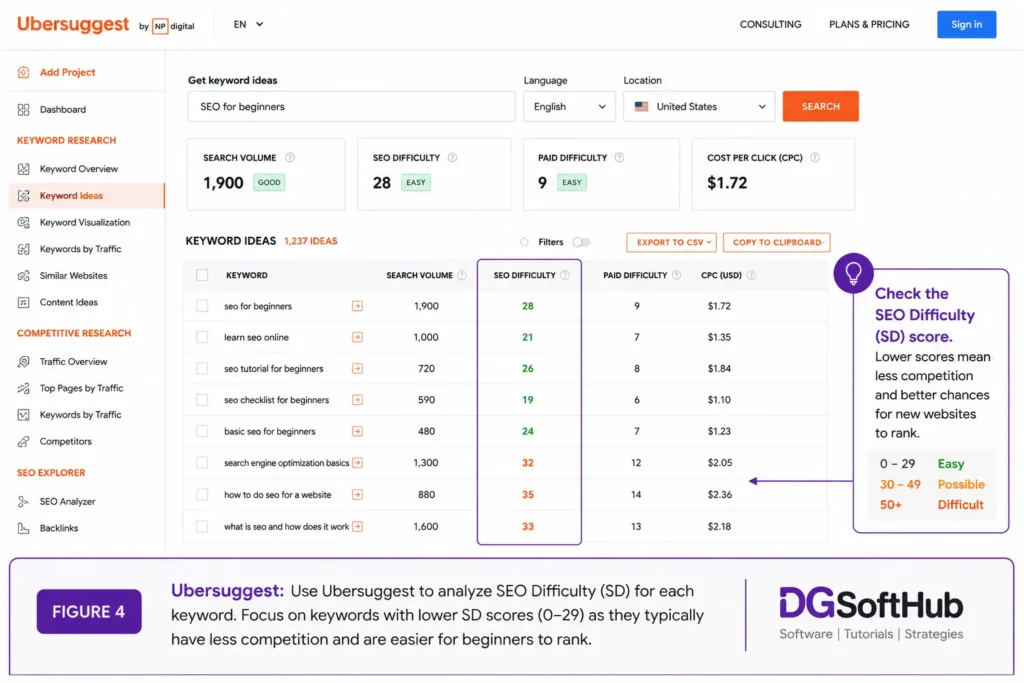
Task: Open details arrow for 'what is seo and how does it work'
Action: point(357,526)
